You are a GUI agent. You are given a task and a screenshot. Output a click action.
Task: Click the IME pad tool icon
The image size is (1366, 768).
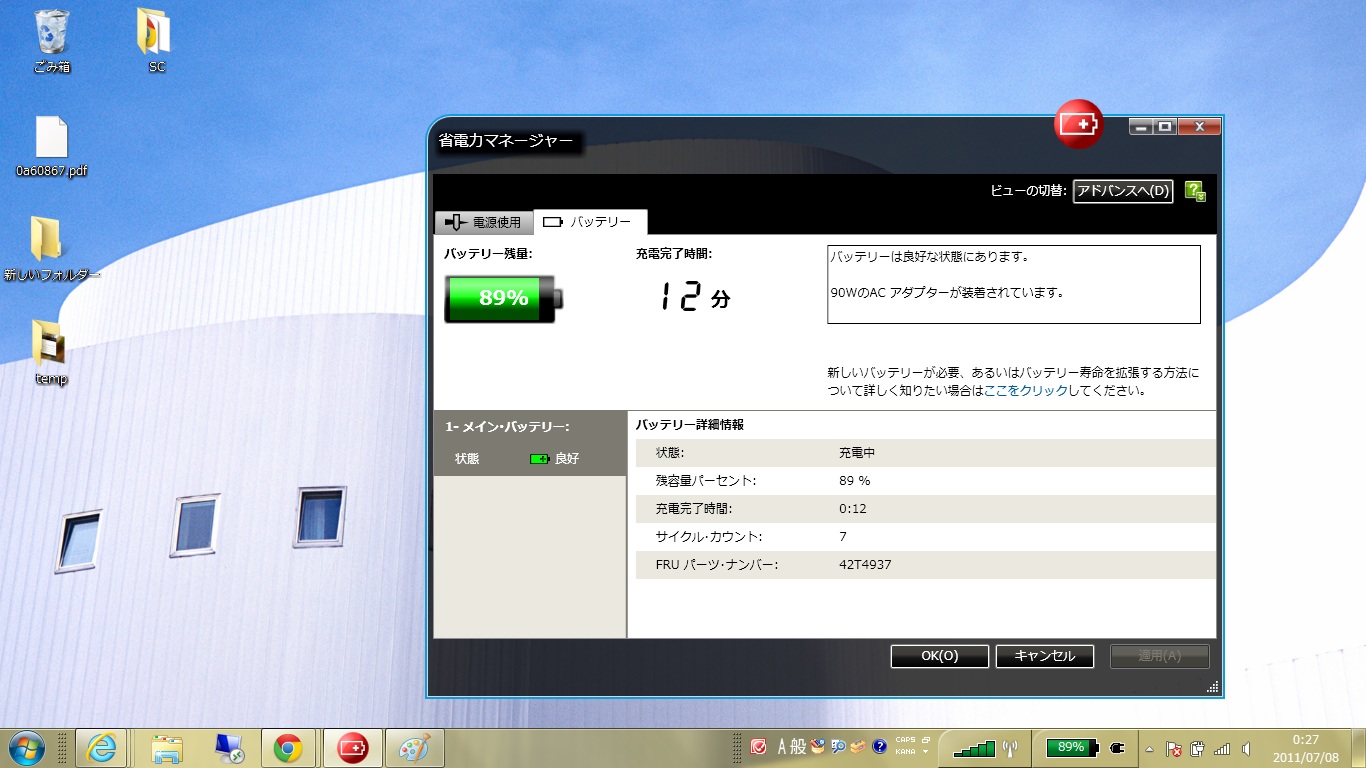click(817, 746)
